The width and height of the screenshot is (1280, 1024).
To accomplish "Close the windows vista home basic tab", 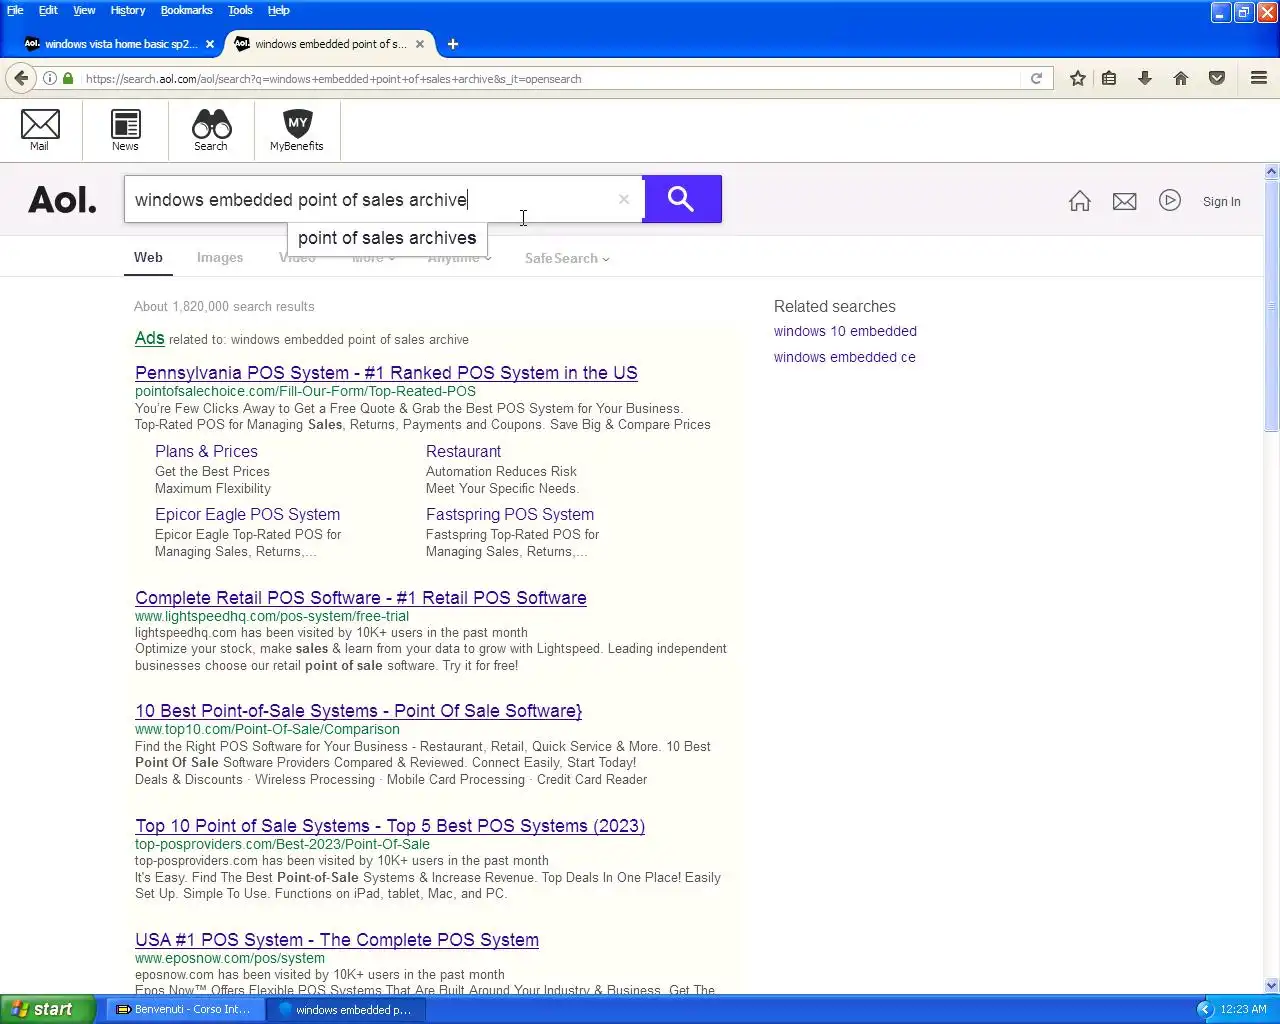I will pyautogui.click(x=210, y=44).
